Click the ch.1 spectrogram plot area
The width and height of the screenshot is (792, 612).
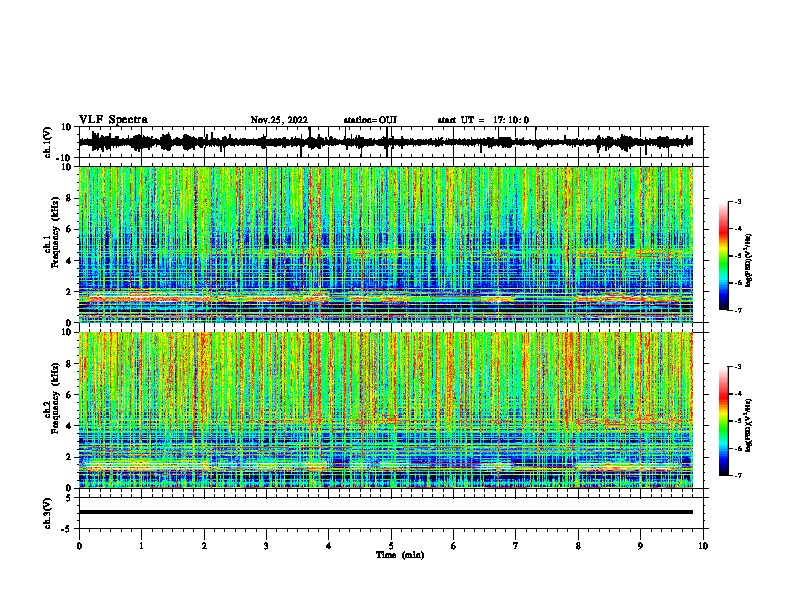point(386,244)
